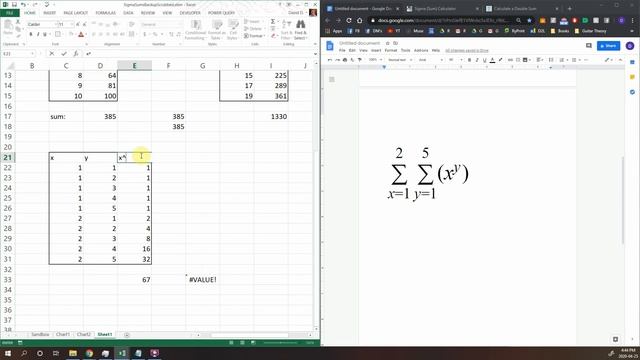Viewport: 640px width, 360px height.
Task: Open comment history in Google Docs
Action: pos(589,46)
